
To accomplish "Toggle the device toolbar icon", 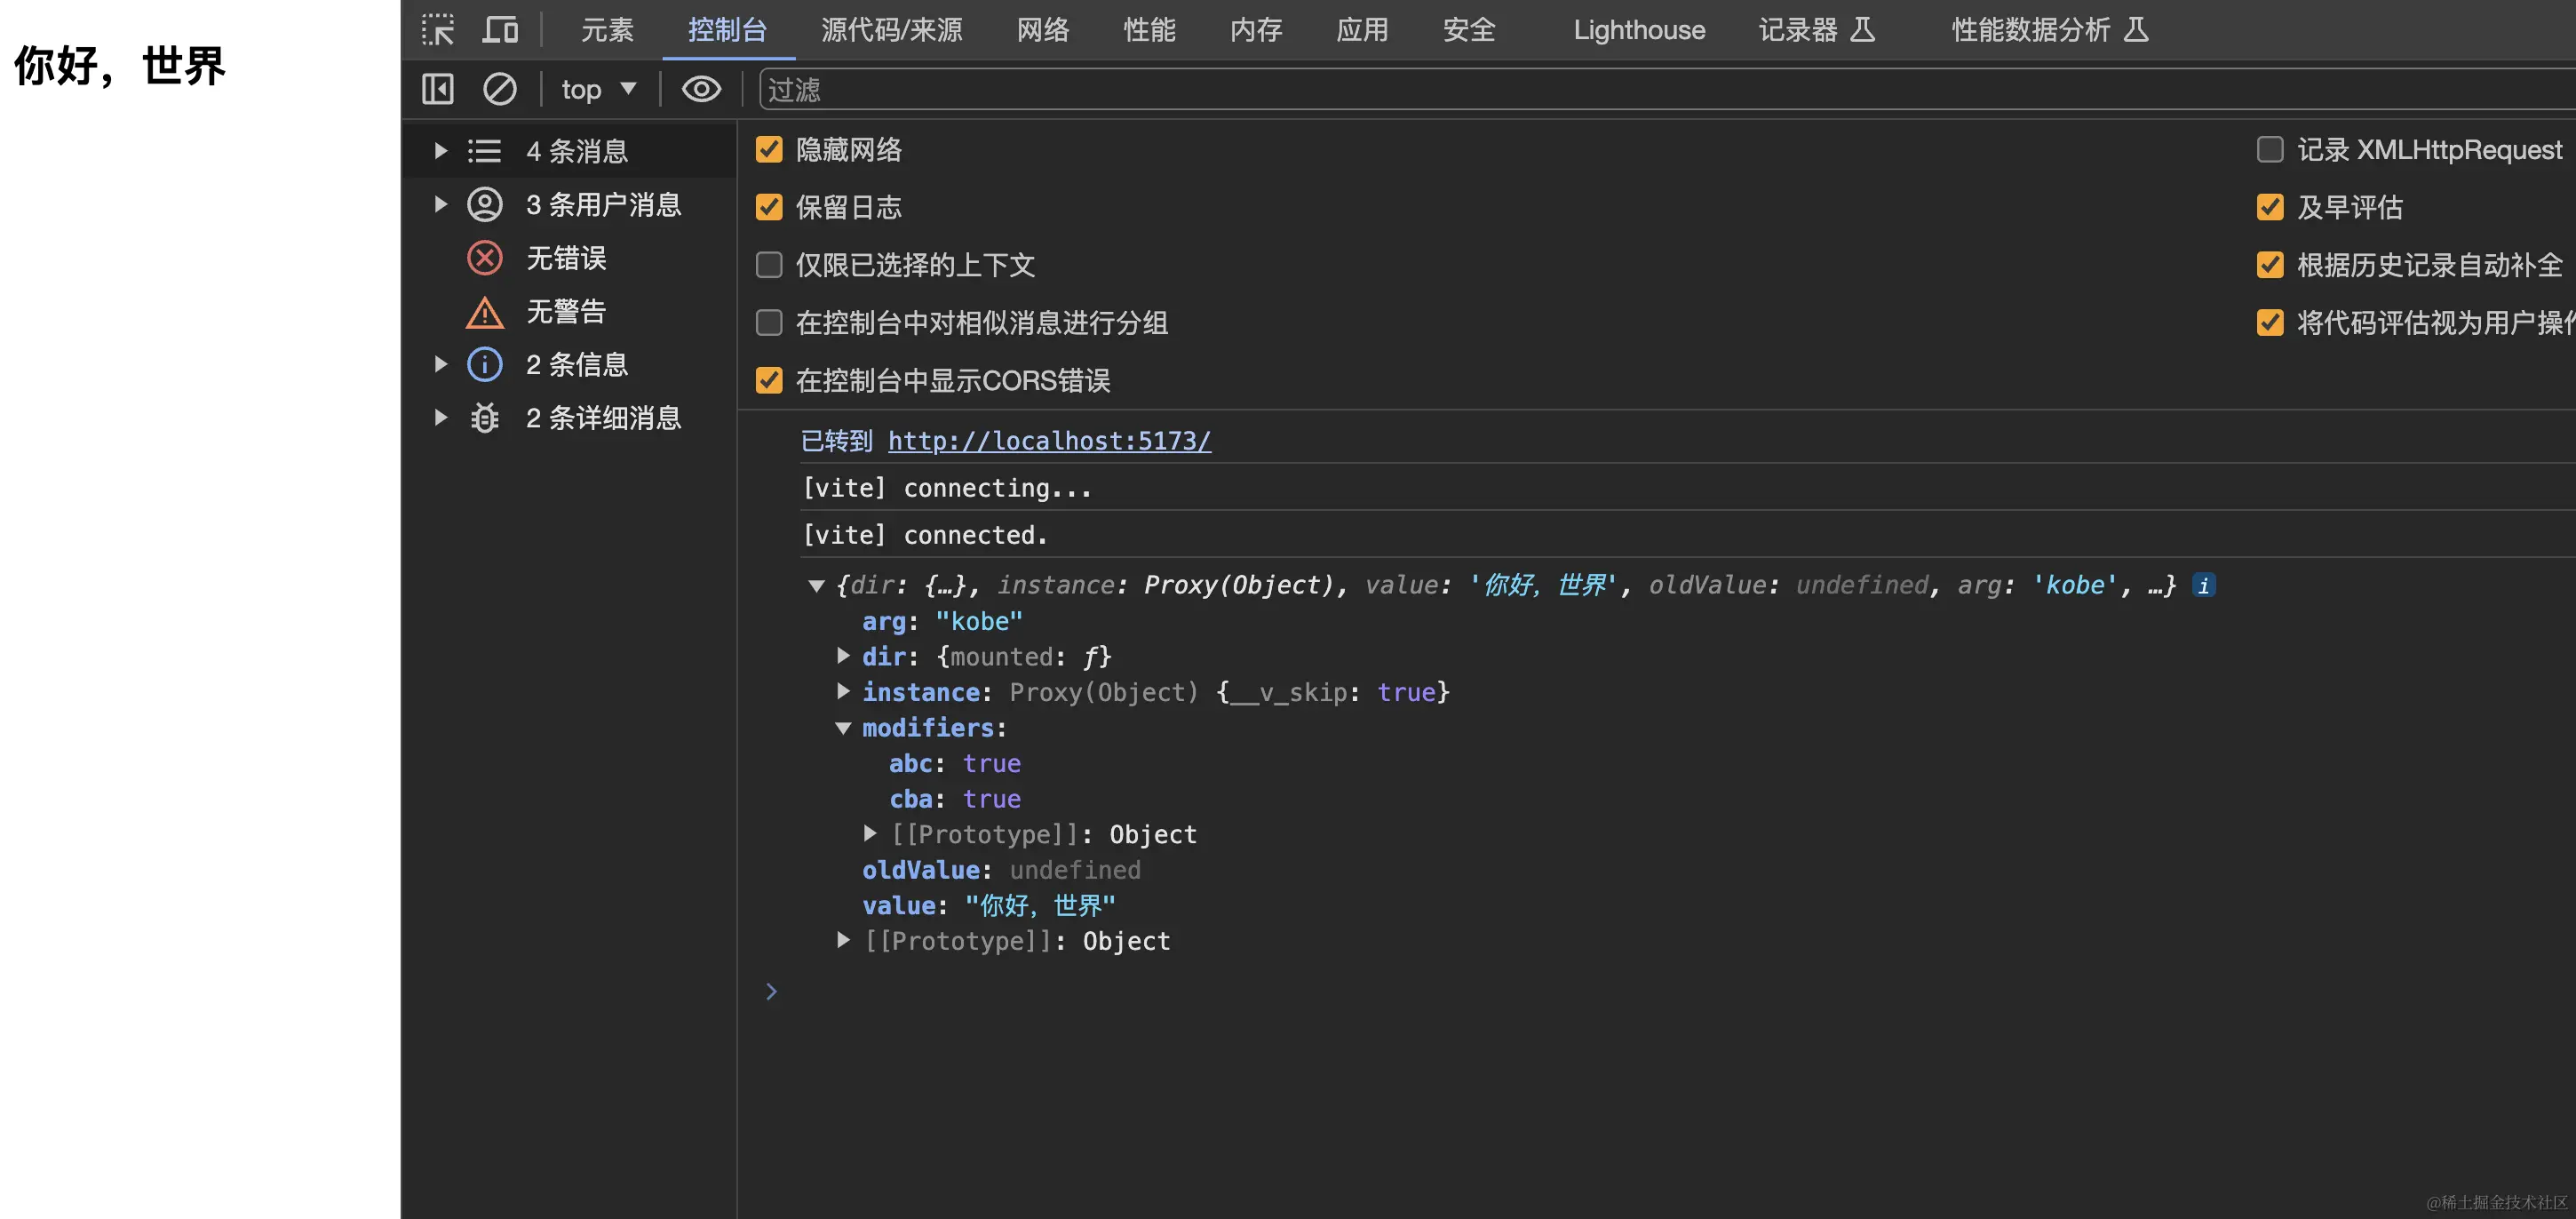I will tap(500, 30).
